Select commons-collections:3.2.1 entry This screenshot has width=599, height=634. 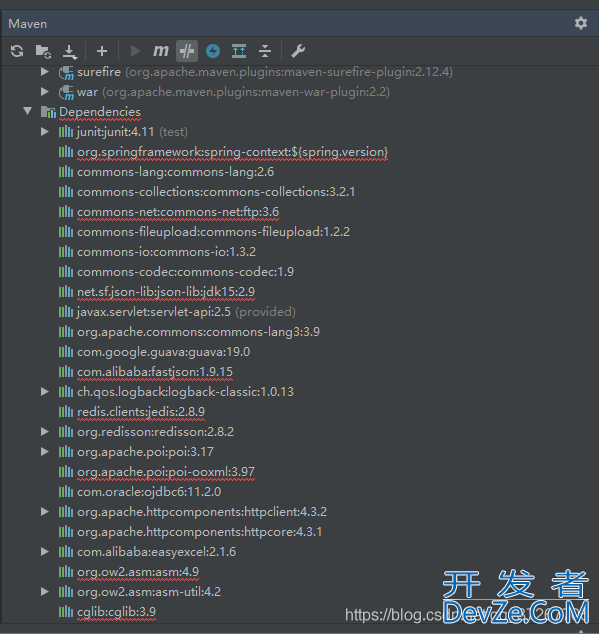point(216,192)
